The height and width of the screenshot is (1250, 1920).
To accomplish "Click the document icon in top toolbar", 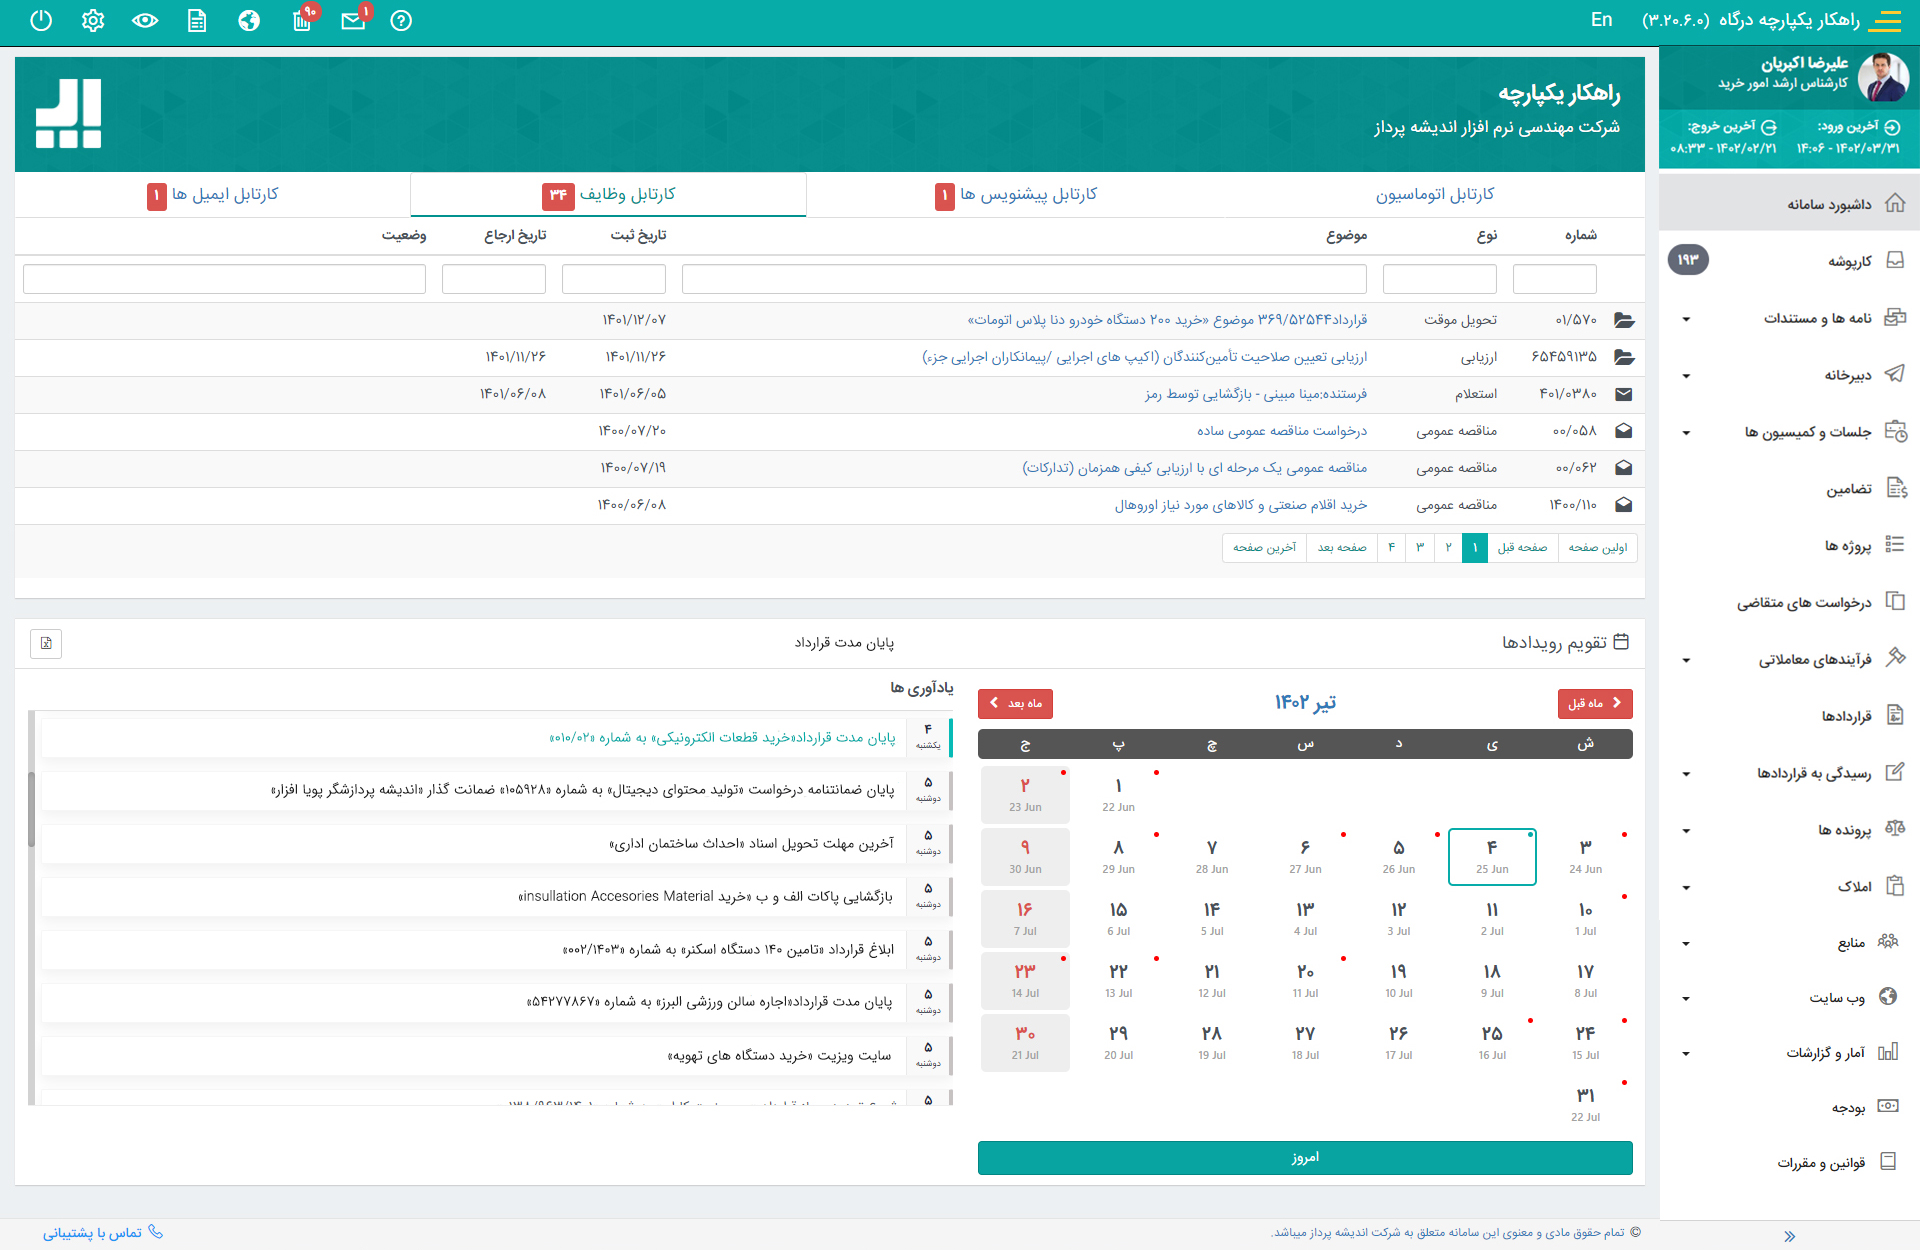I will (x=197, y=21).
